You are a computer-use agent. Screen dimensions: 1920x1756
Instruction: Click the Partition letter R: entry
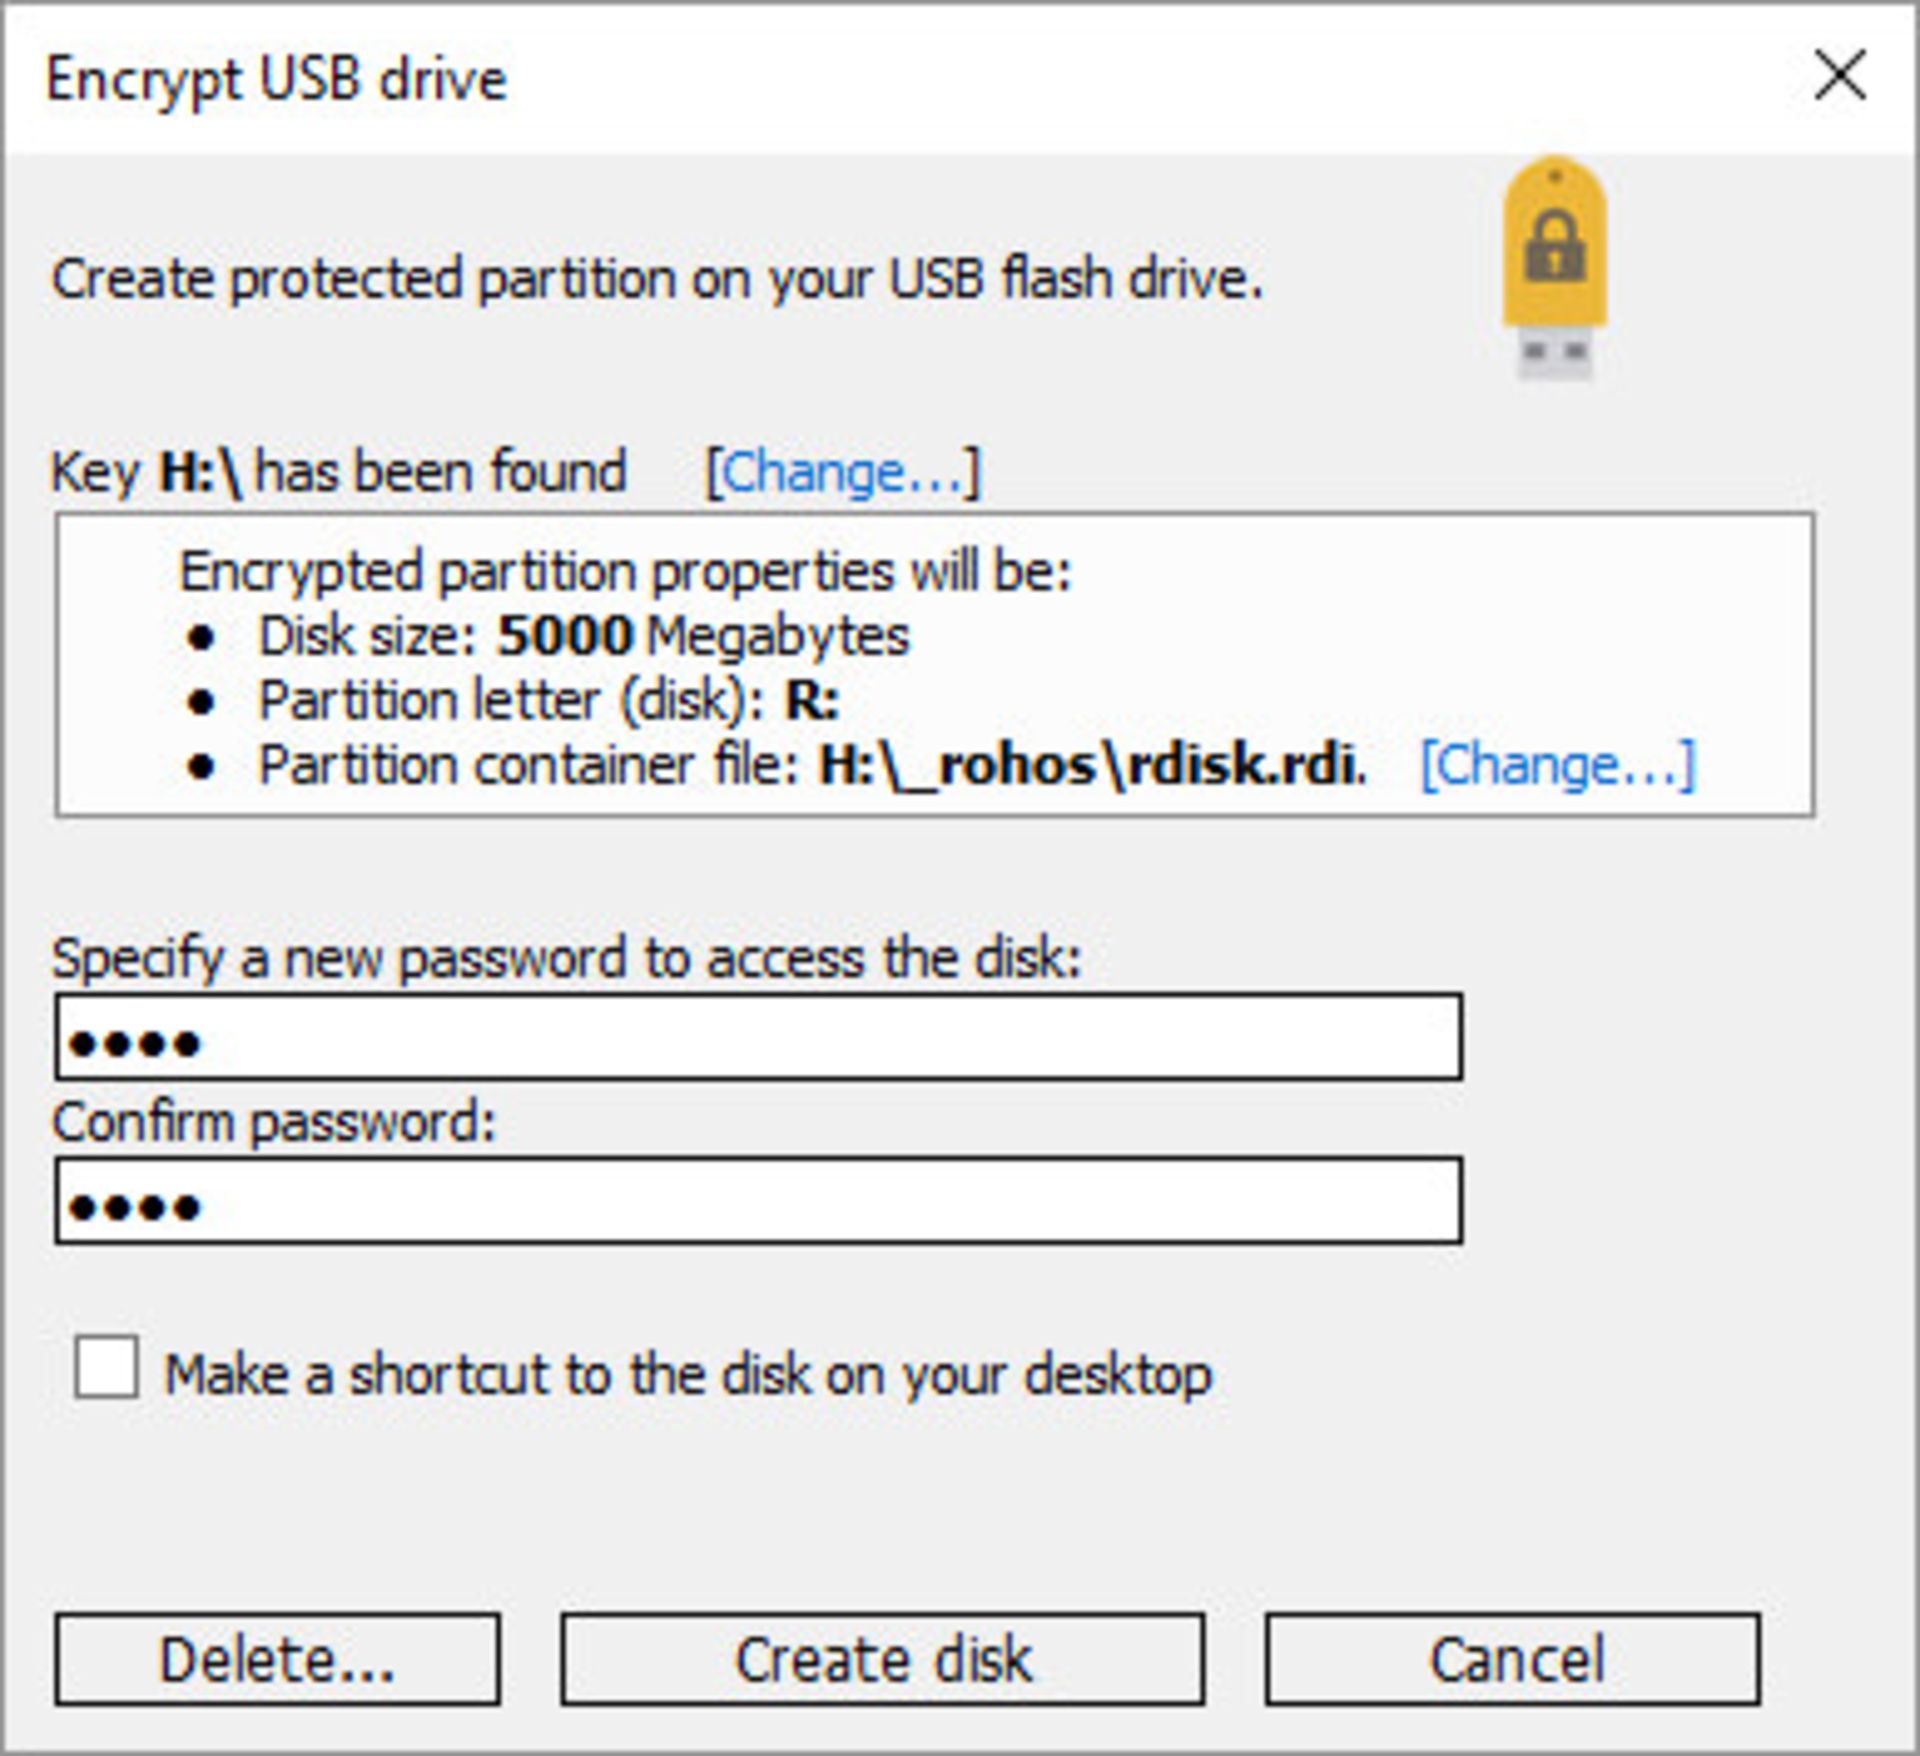point(550,700)
